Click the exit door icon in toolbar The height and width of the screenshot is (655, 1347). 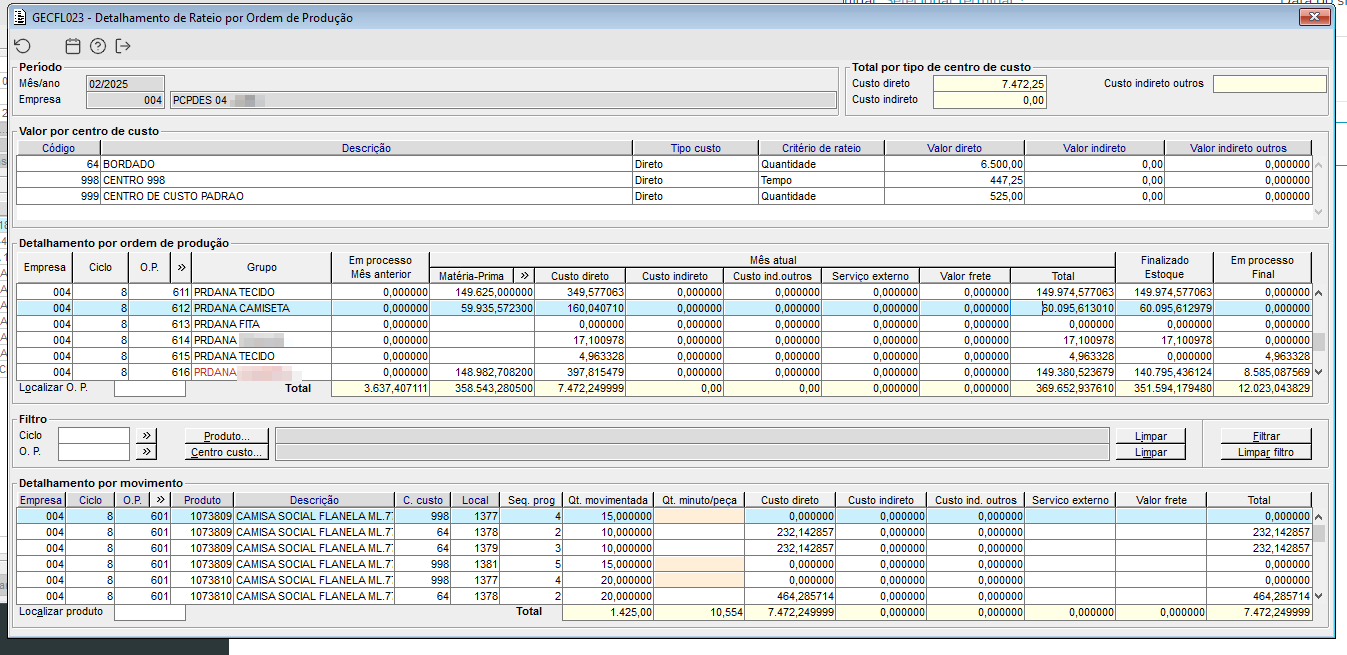coord(123,46)
